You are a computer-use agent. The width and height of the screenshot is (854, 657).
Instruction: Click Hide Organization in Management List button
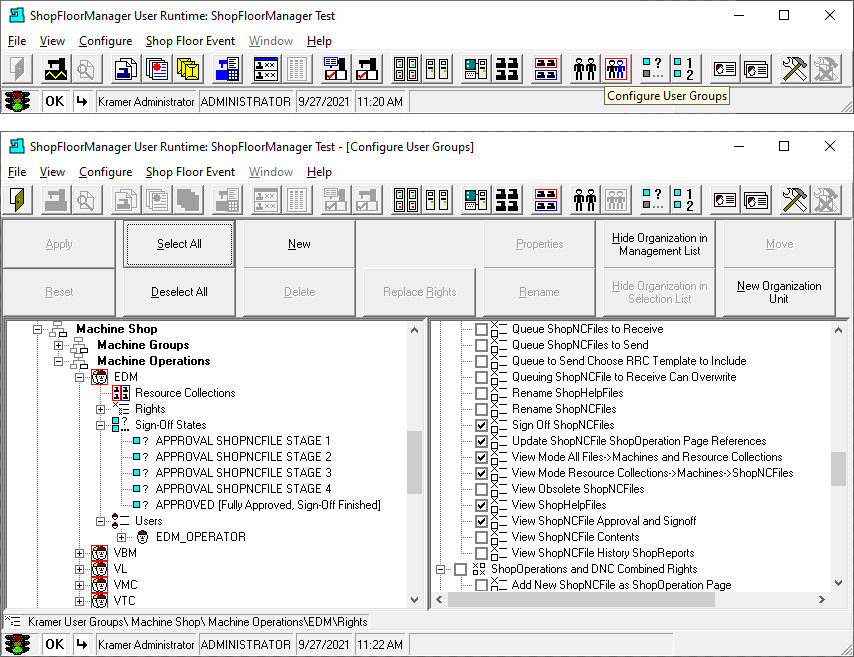click(659, 244)
